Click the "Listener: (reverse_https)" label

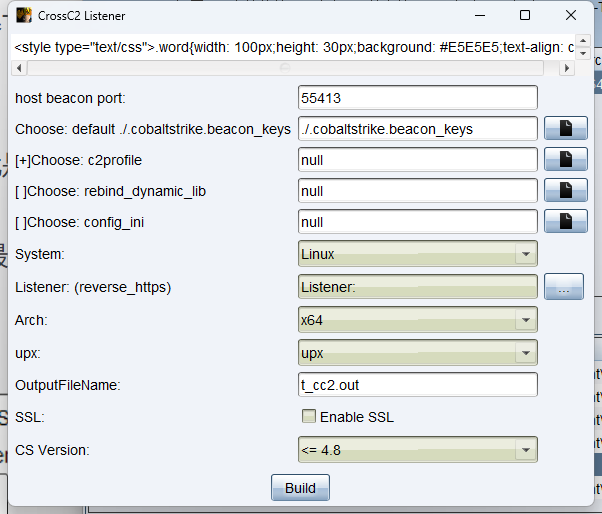click(93, 287)
